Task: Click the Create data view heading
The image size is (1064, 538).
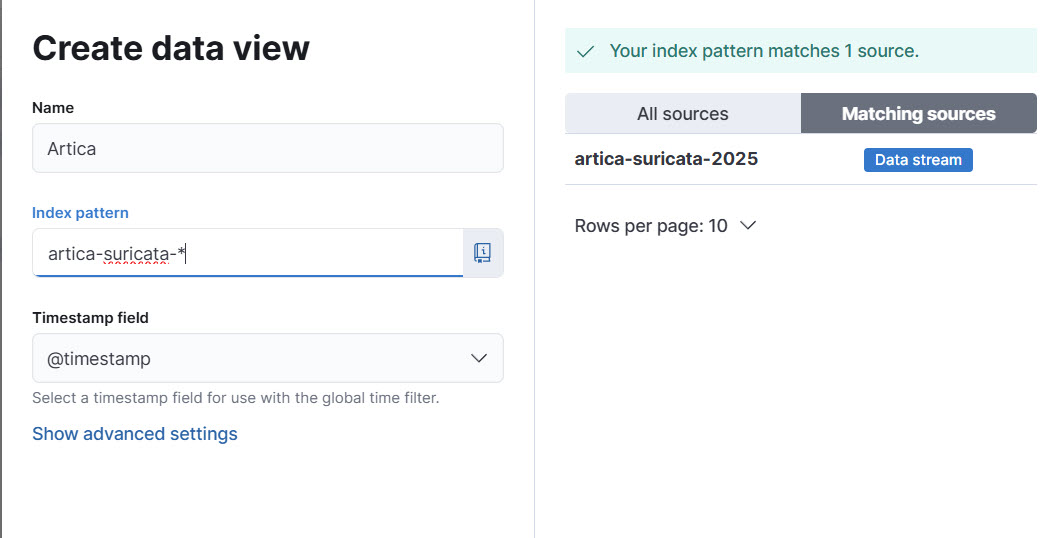Action: 171,48
